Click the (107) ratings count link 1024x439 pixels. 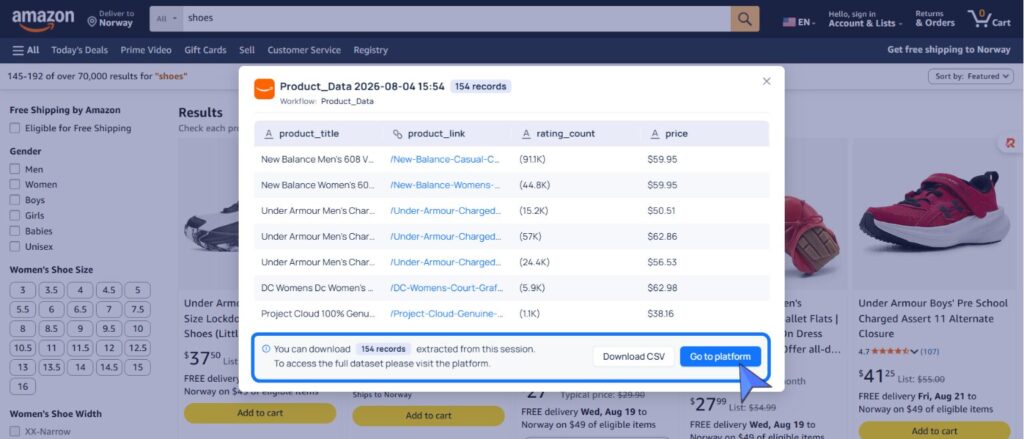[930, 352]
